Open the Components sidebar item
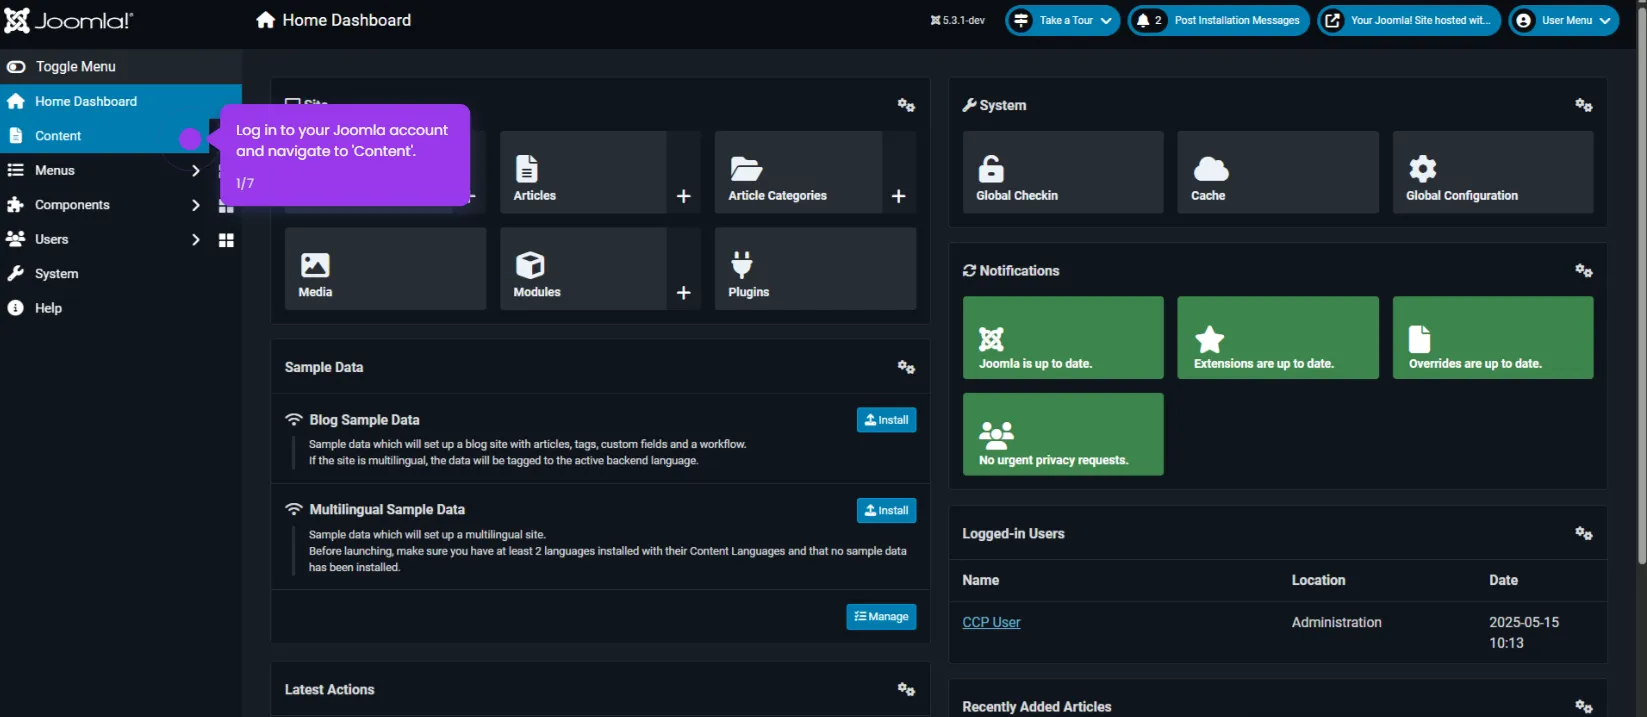The width and height of the screenshot is (1647, 717). 72,205
